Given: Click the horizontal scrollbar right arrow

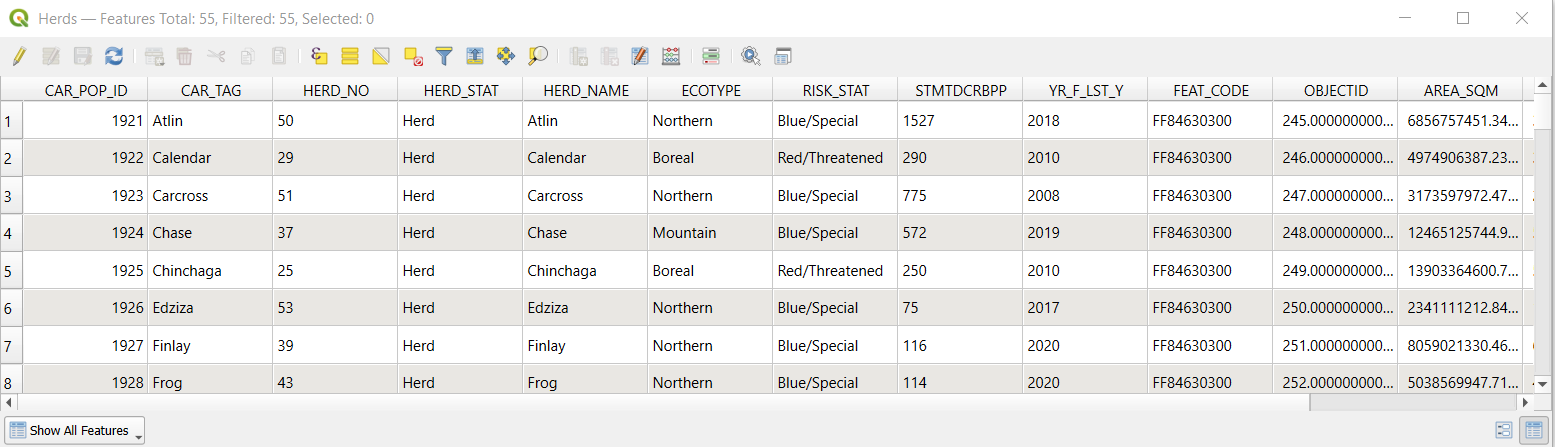Looking at the screenshot, I should point(1524,402).
